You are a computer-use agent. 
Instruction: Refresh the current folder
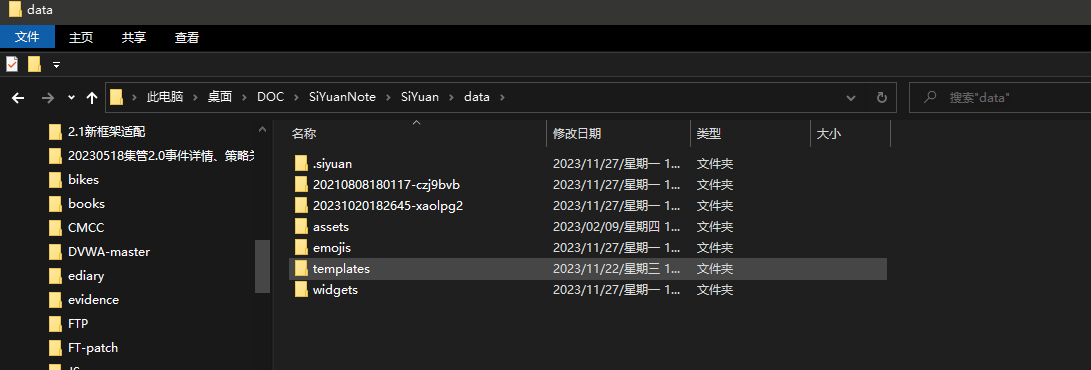882,97
